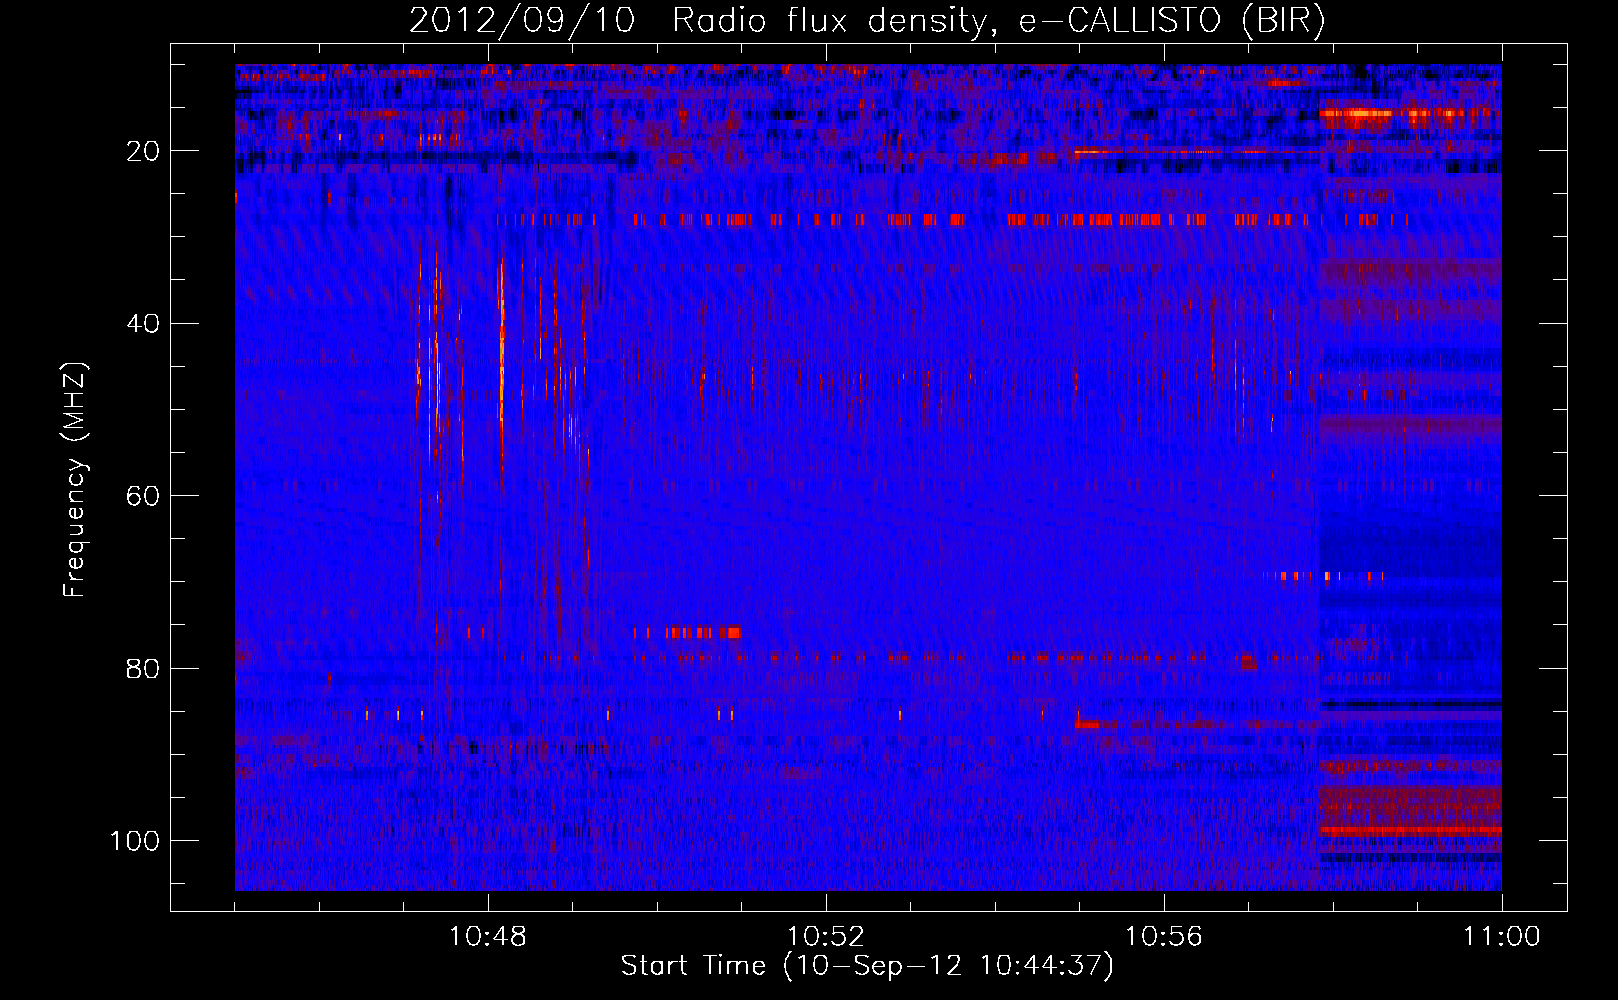Click the 60 frequency tick label
1618x1000 pixels.
pos(144,496)
